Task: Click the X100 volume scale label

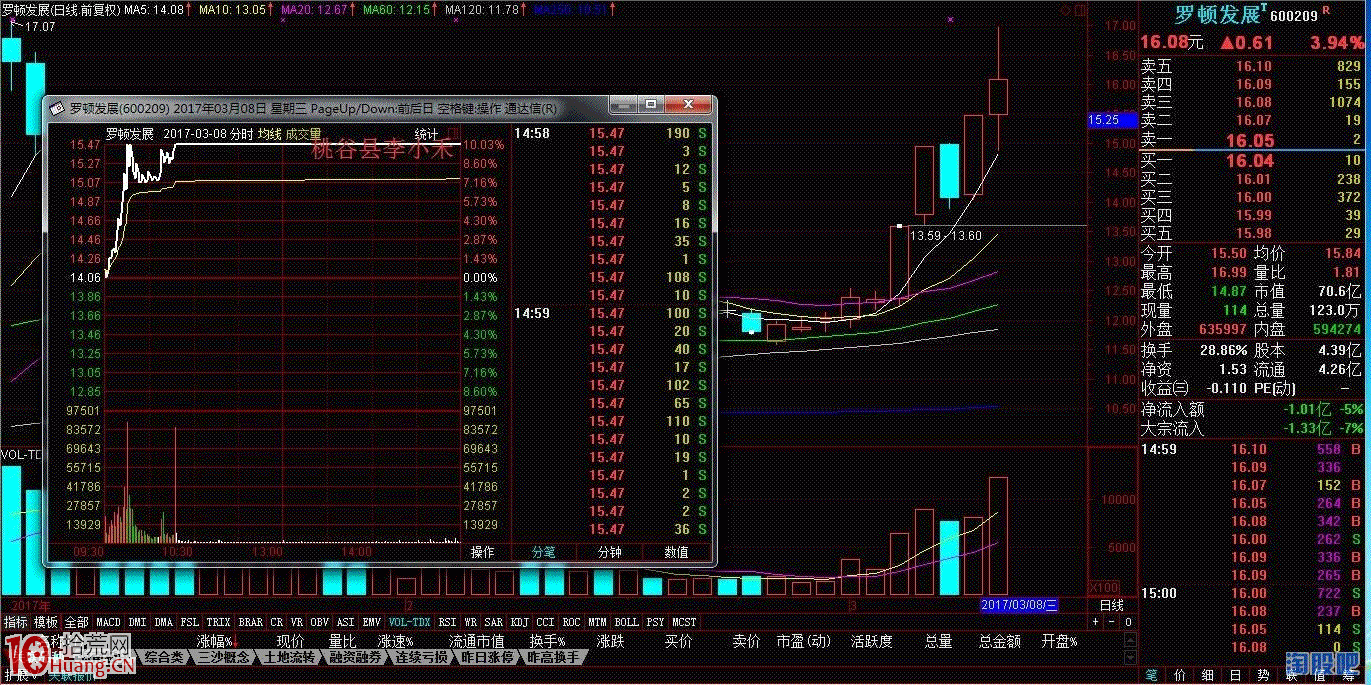Action: pos(1102,588)
